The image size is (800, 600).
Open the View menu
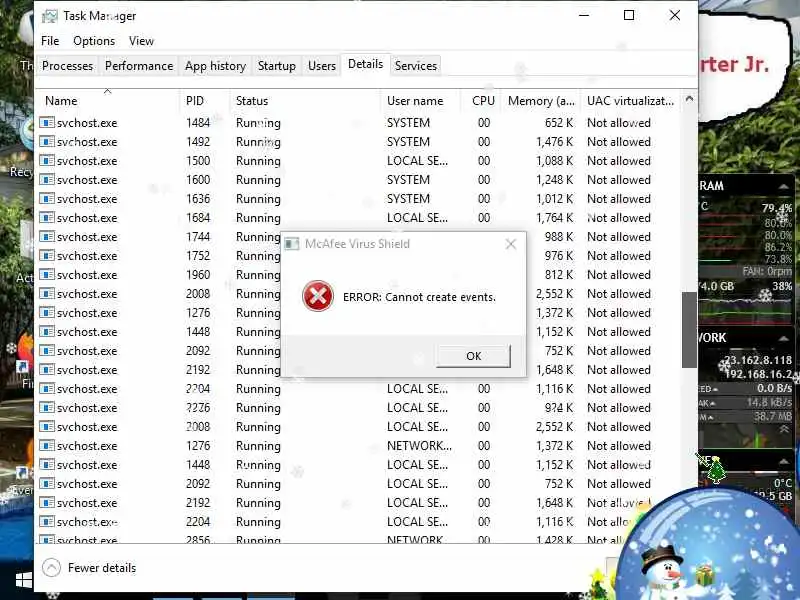[x=141, y=41]
